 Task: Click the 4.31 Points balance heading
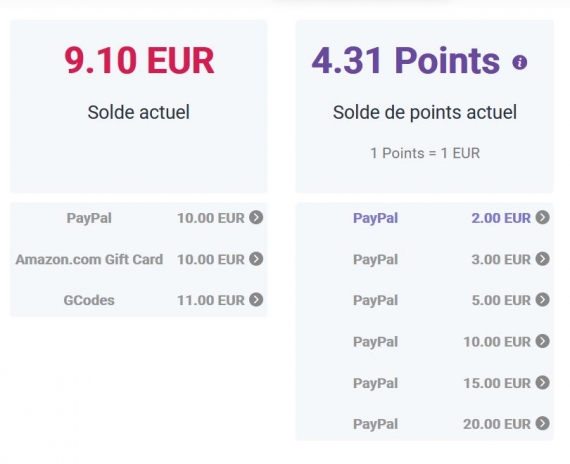coord(406,60)
